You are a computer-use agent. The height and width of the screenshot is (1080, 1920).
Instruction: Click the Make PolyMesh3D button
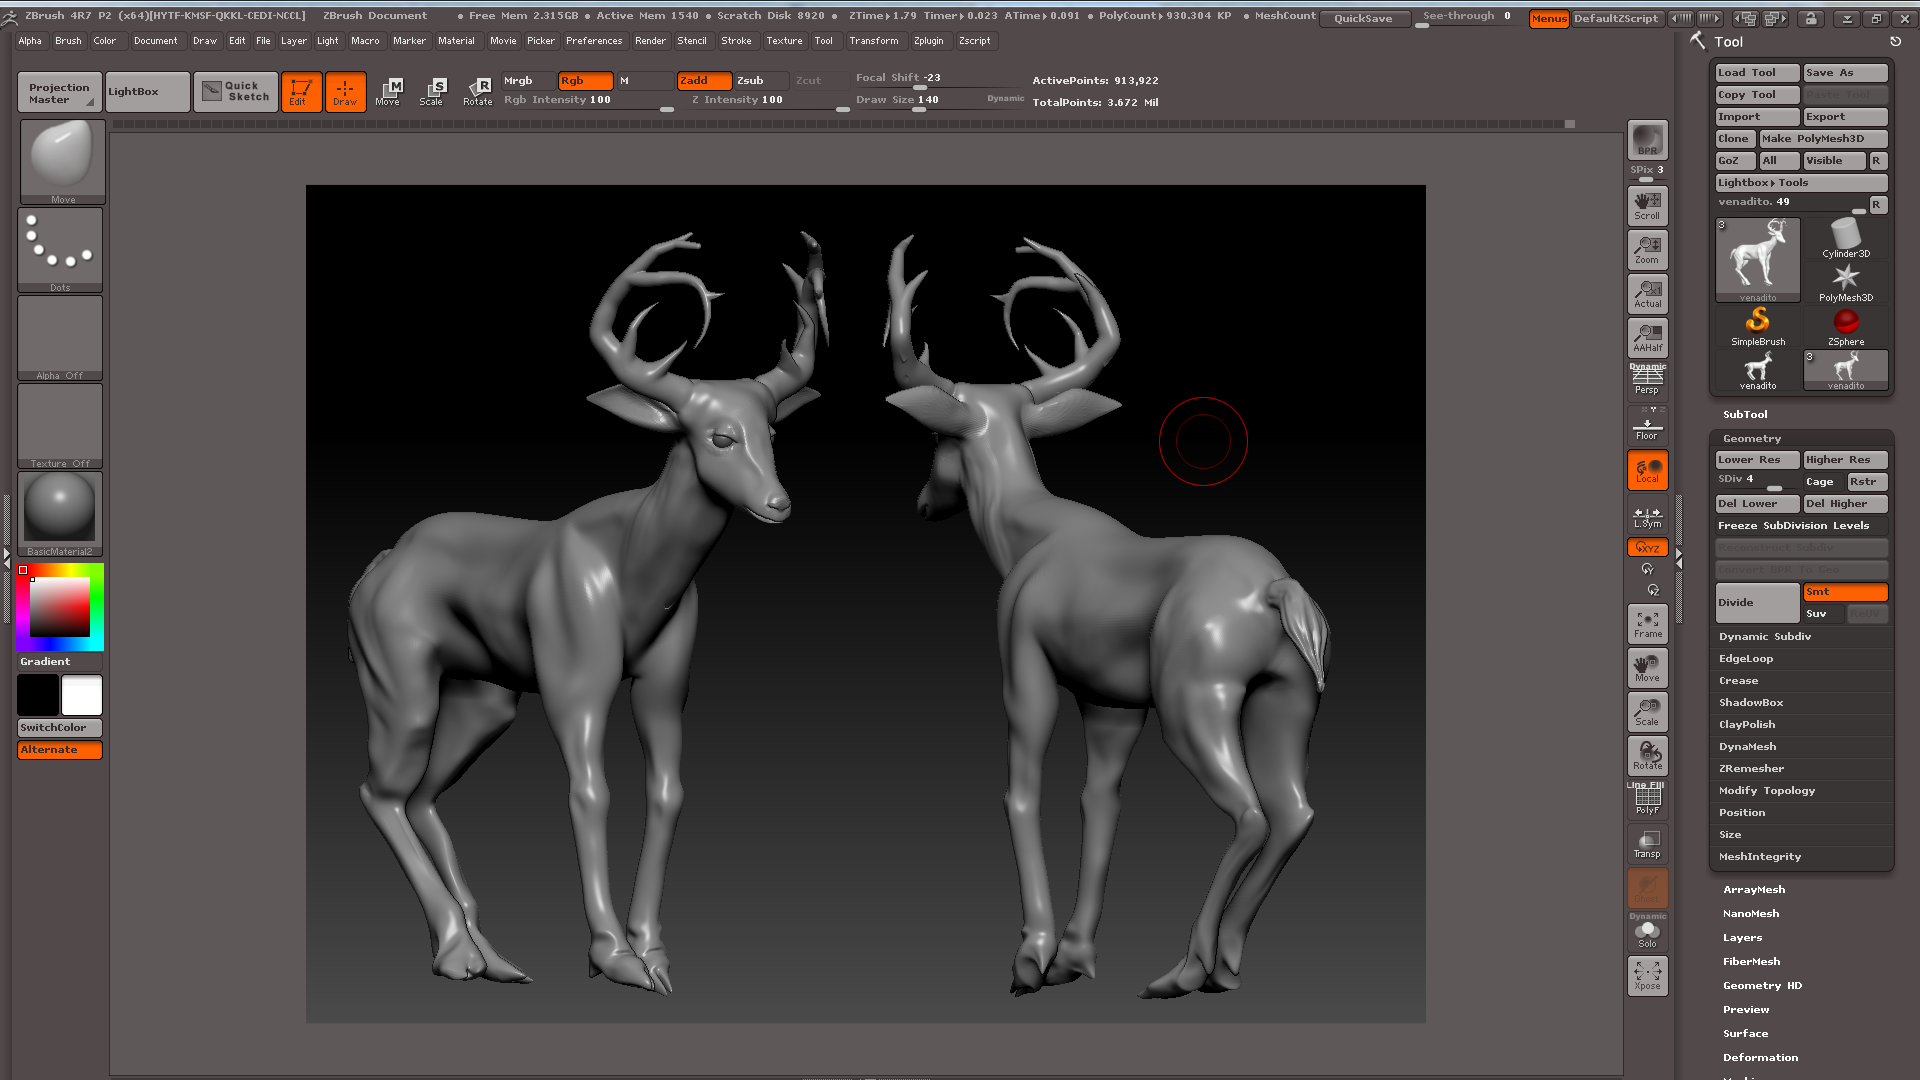[x=1823, y=139]
